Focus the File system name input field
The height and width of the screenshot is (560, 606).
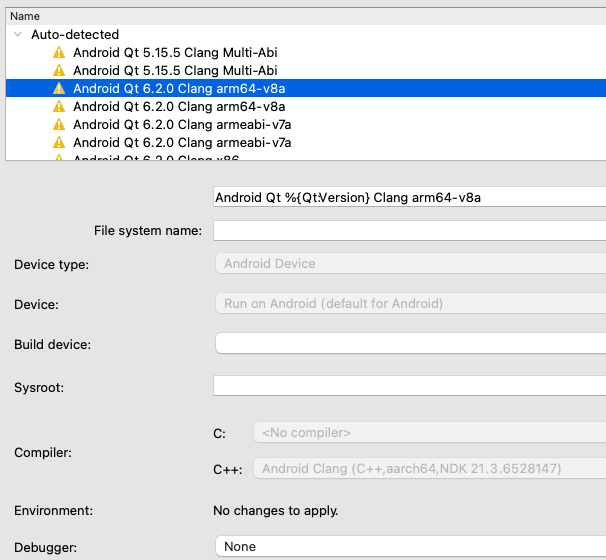pyautogui.click(x=409, y=230)
